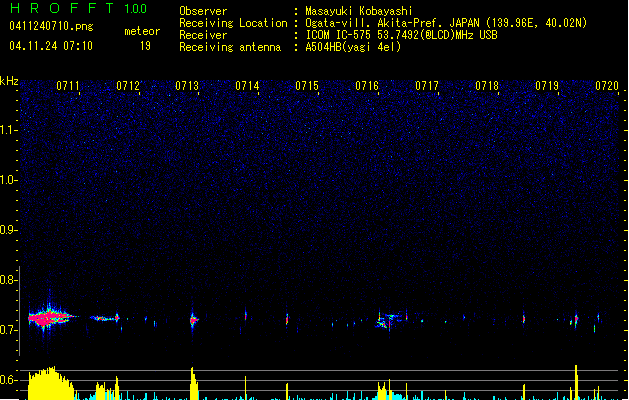Screen dimensions: 629x400
Task: Click the 0719 time marker
Action: point(547,86)
